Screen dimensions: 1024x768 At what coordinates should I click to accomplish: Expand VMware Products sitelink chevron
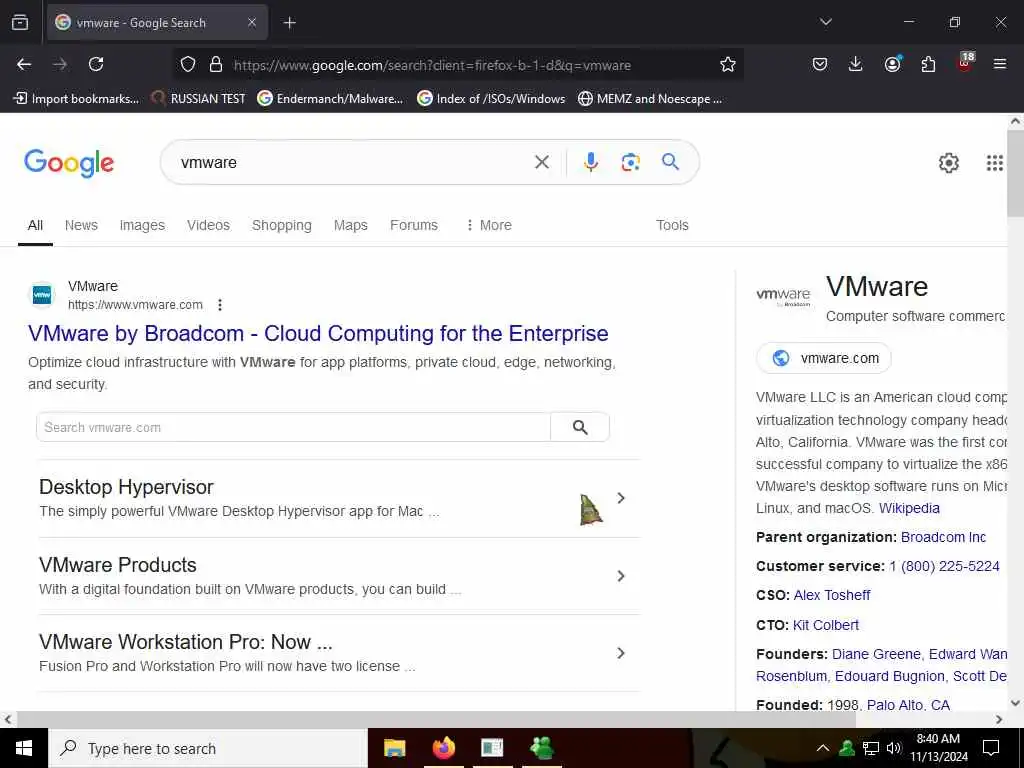click(x=620, y=576)
